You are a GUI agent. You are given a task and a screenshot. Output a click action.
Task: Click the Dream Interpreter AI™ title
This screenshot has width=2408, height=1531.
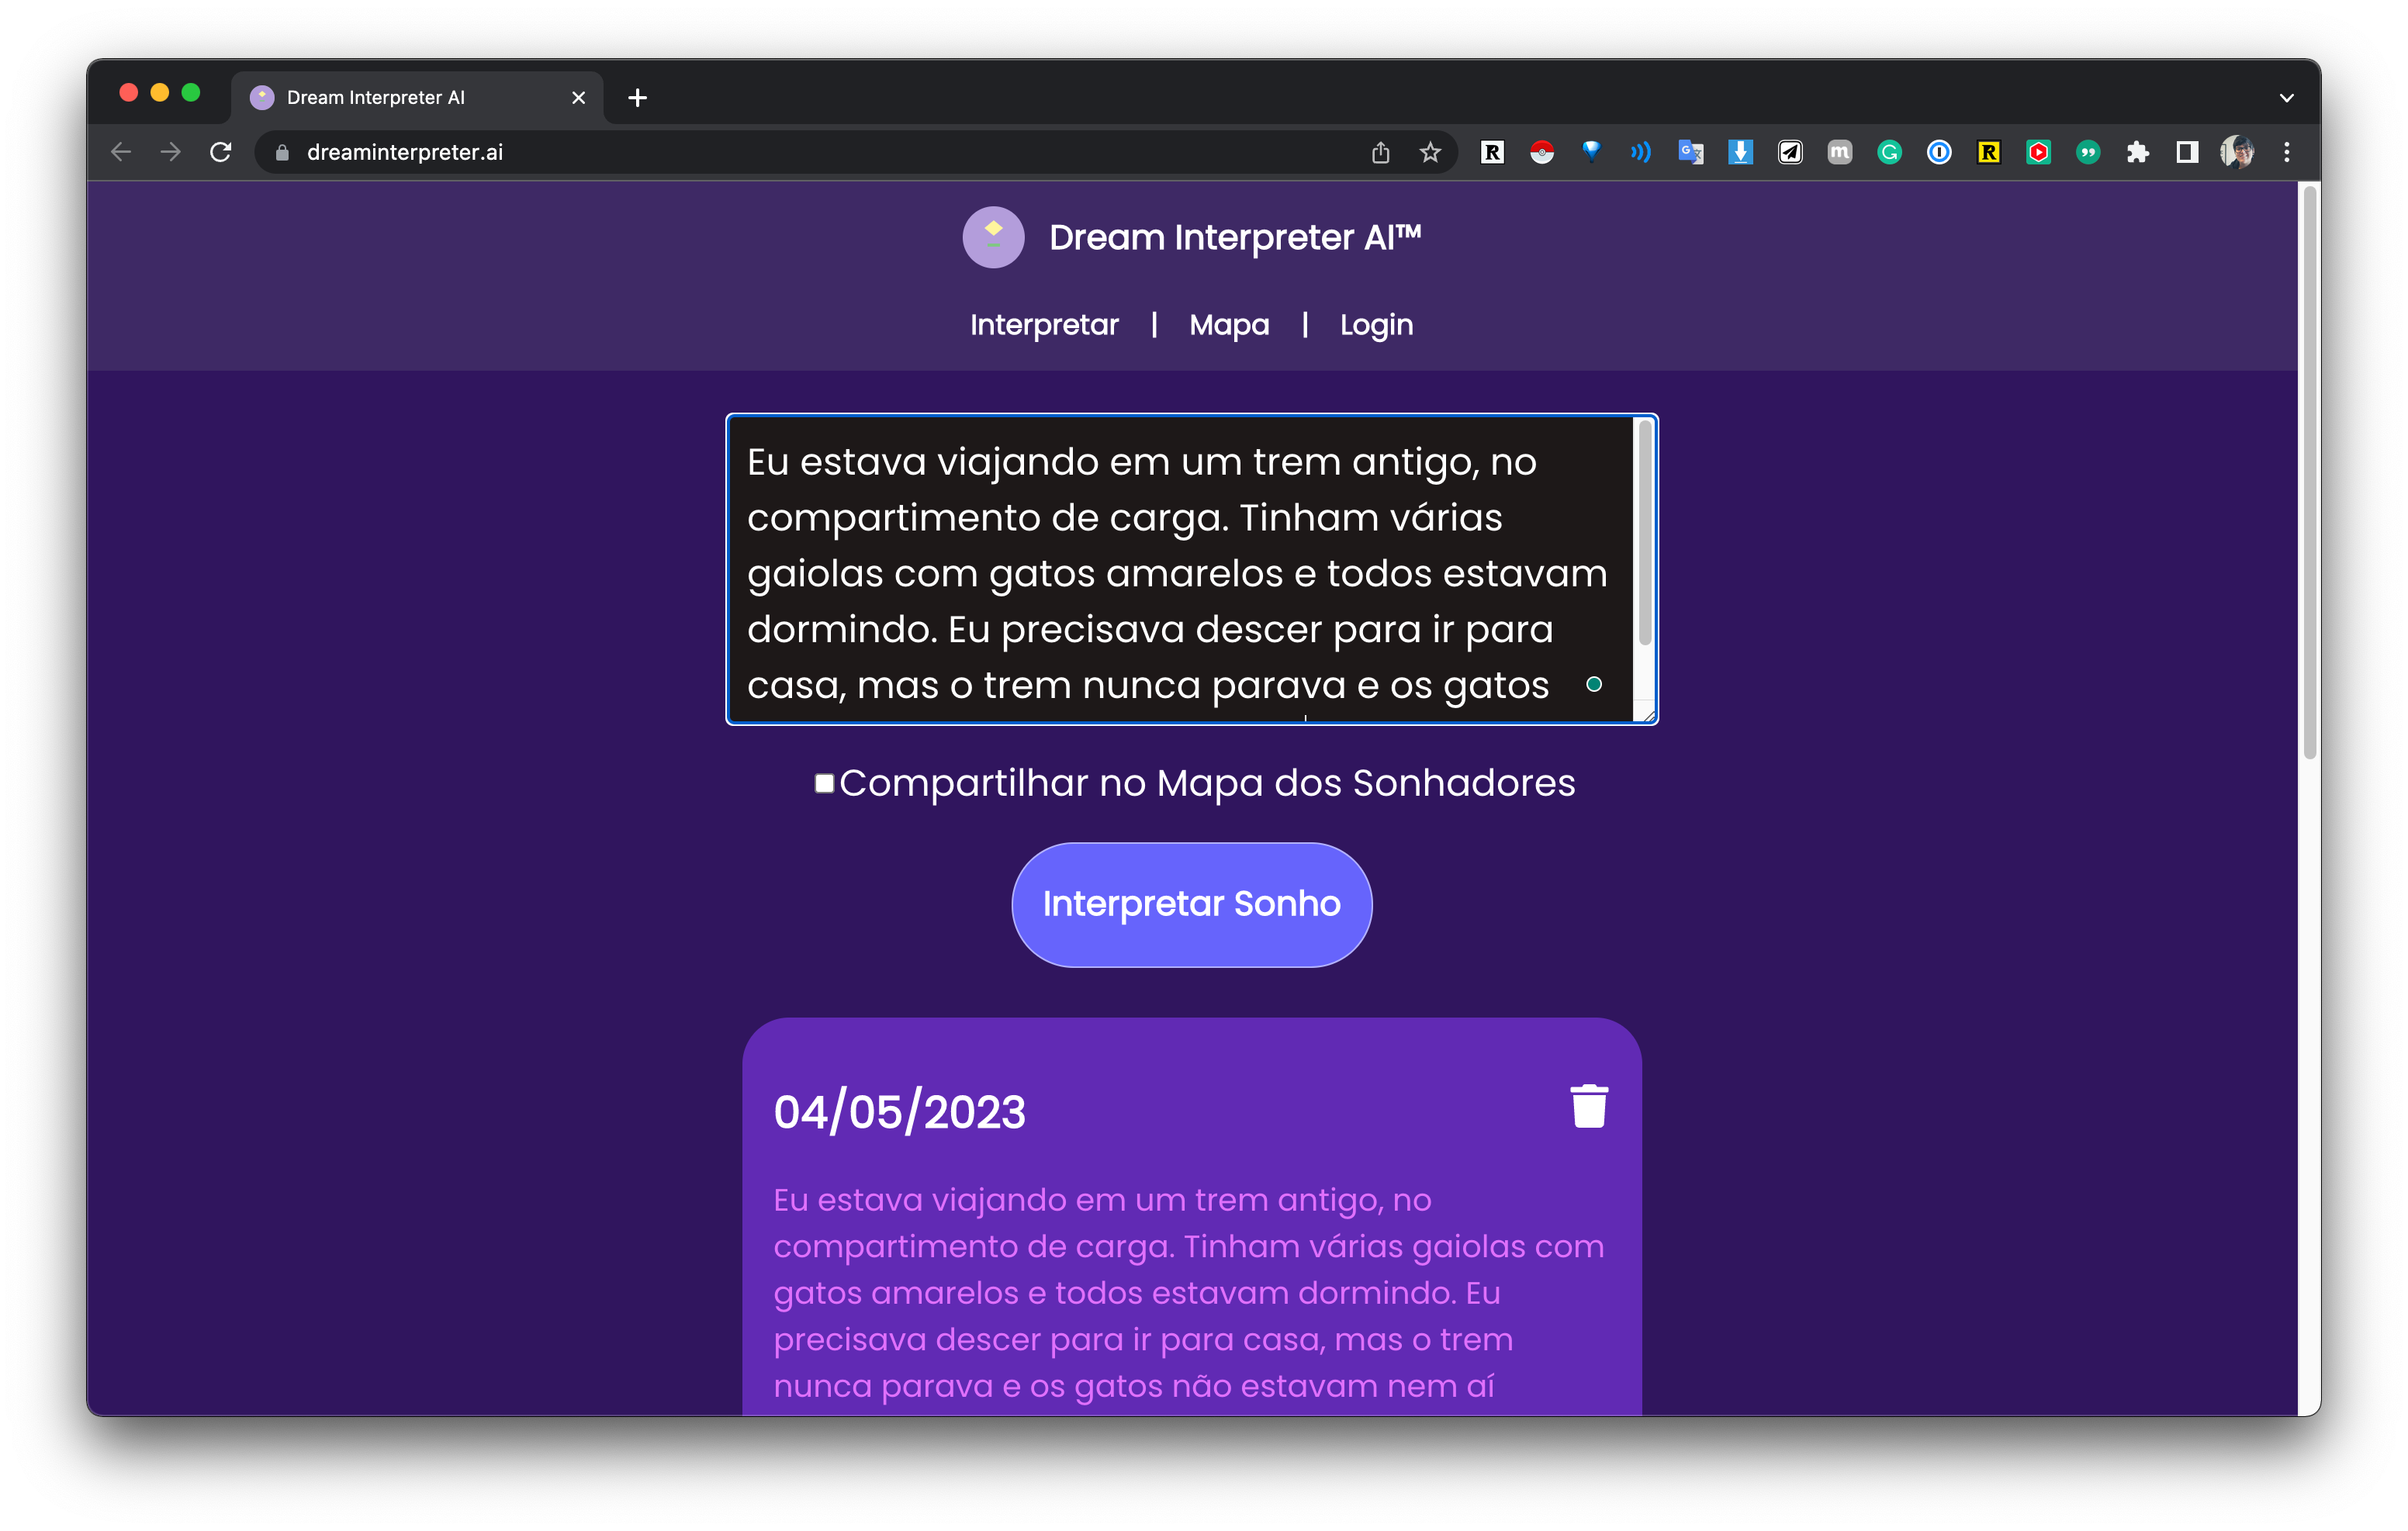point(1235,238)
